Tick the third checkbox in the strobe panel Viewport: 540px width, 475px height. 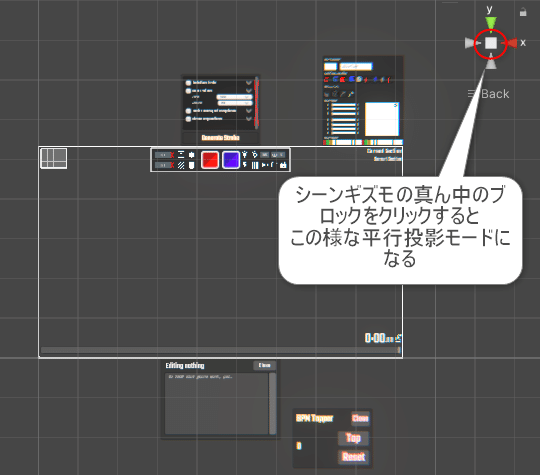(188, 111)
